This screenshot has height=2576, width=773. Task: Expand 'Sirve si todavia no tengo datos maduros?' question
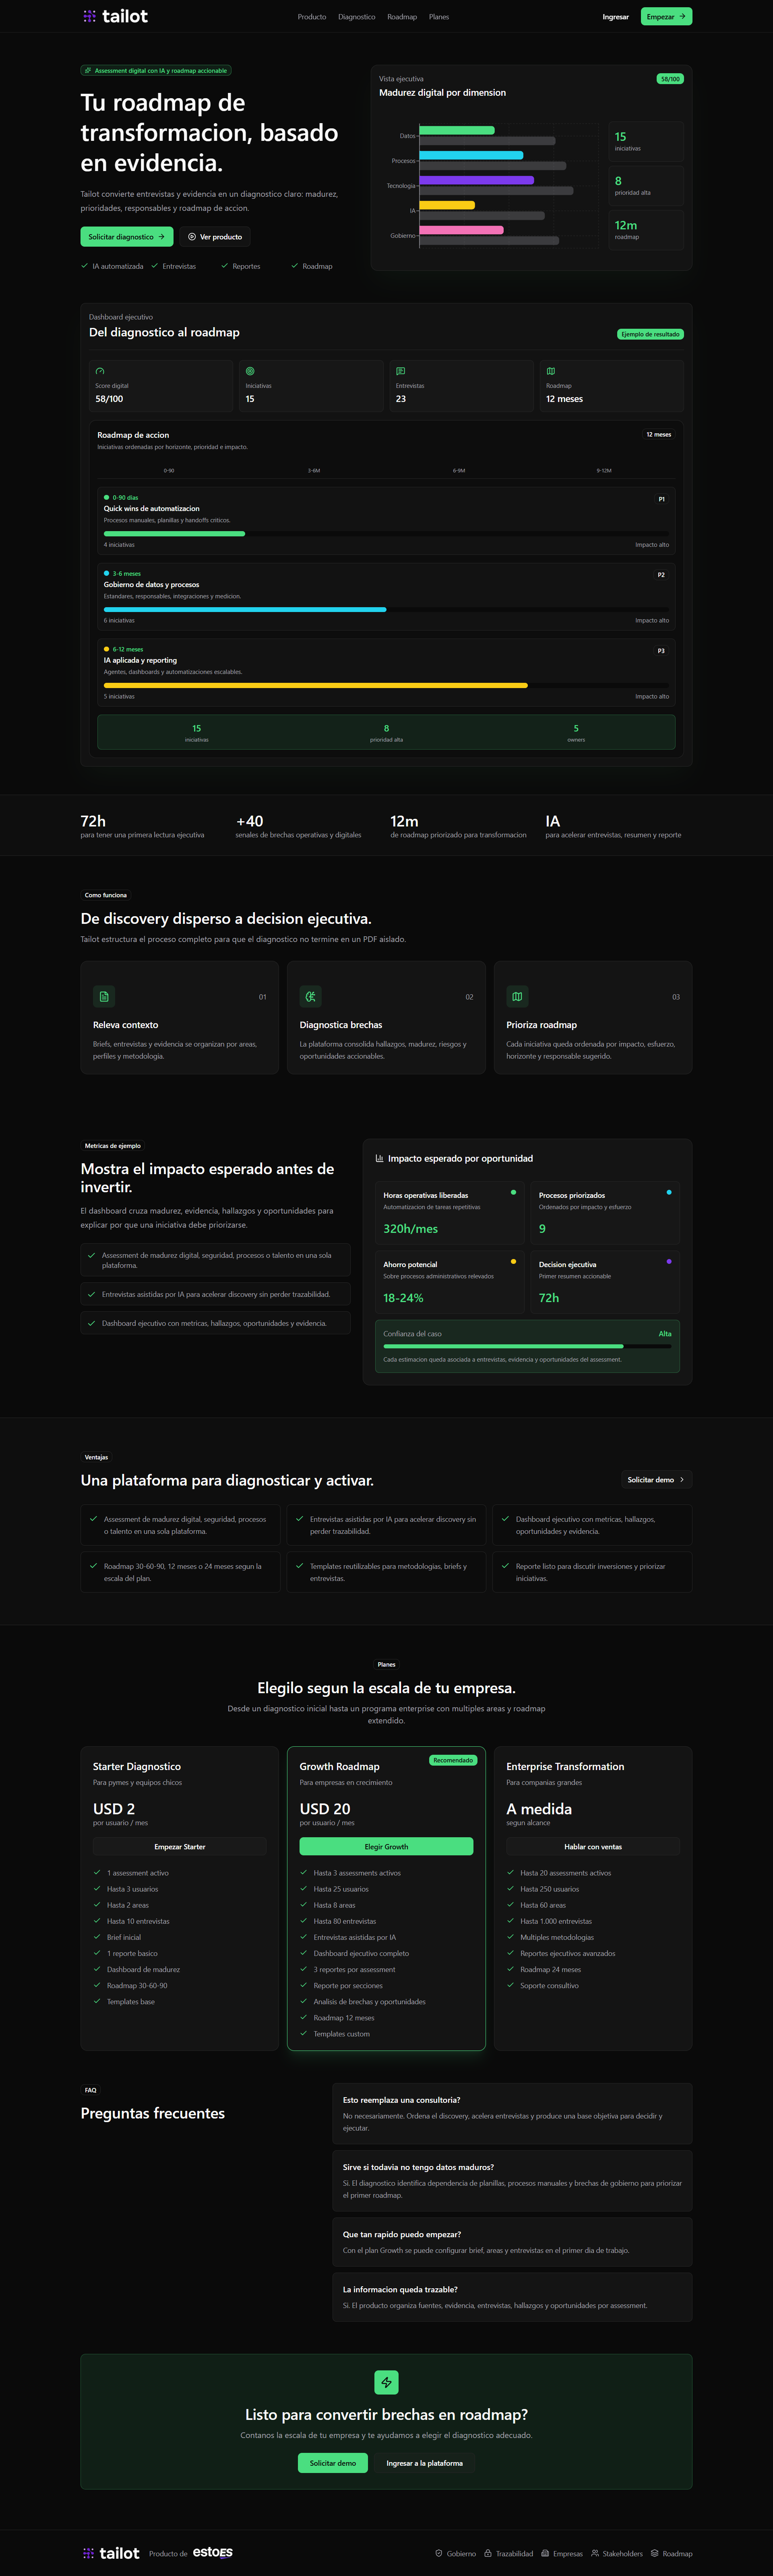click(x=512, y=2180)
